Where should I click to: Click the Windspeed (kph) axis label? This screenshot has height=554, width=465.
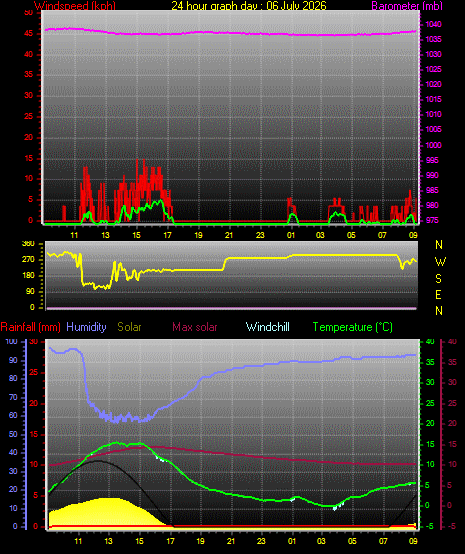pos(75,5)
